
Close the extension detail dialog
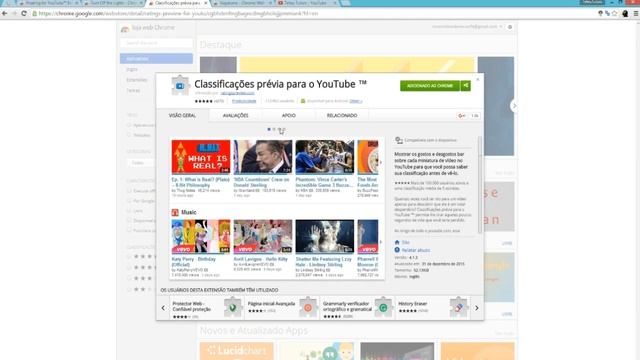click(478, 80)
